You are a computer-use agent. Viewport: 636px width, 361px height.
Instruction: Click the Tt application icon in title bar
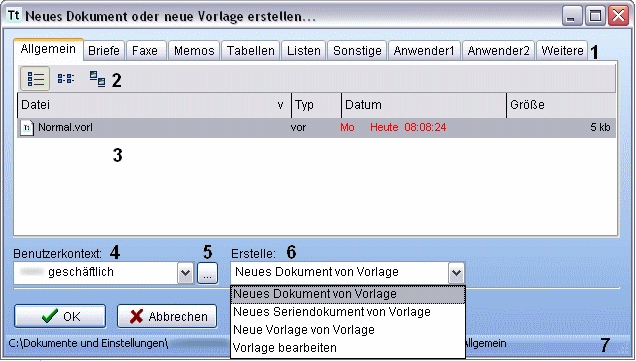(14, 16)
